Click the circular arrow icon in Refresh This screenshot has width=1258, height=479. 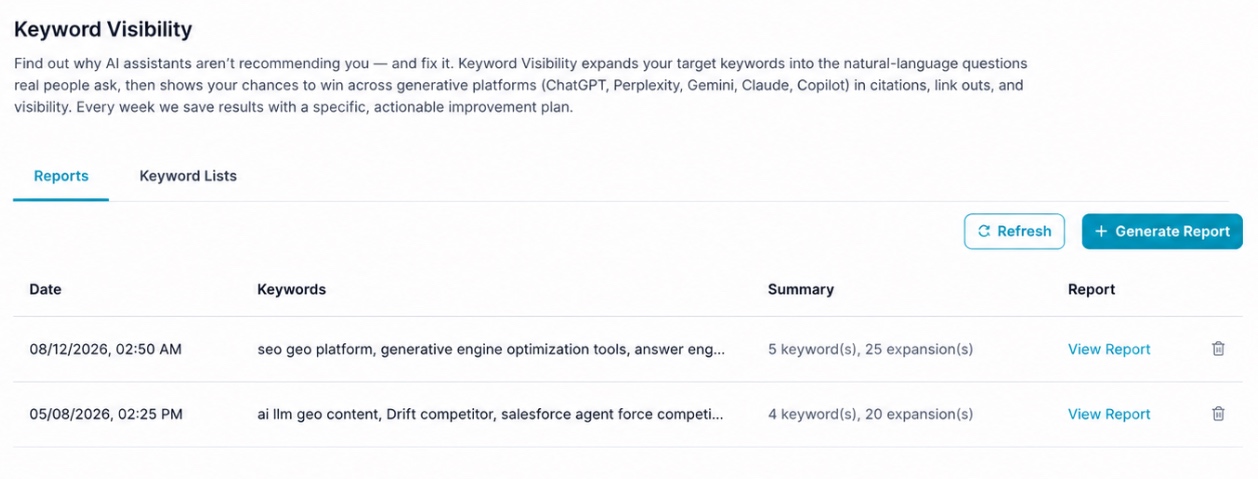click(984, 231)
